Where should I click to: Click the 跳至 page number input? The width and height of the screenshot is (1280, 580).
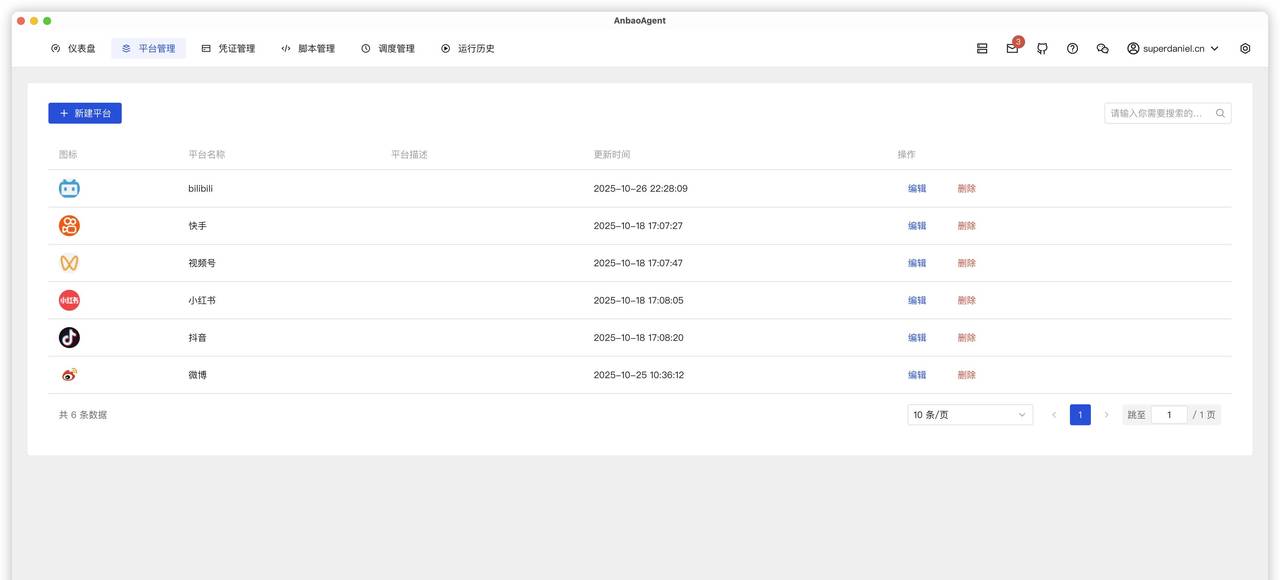(x=1168, y=412)
